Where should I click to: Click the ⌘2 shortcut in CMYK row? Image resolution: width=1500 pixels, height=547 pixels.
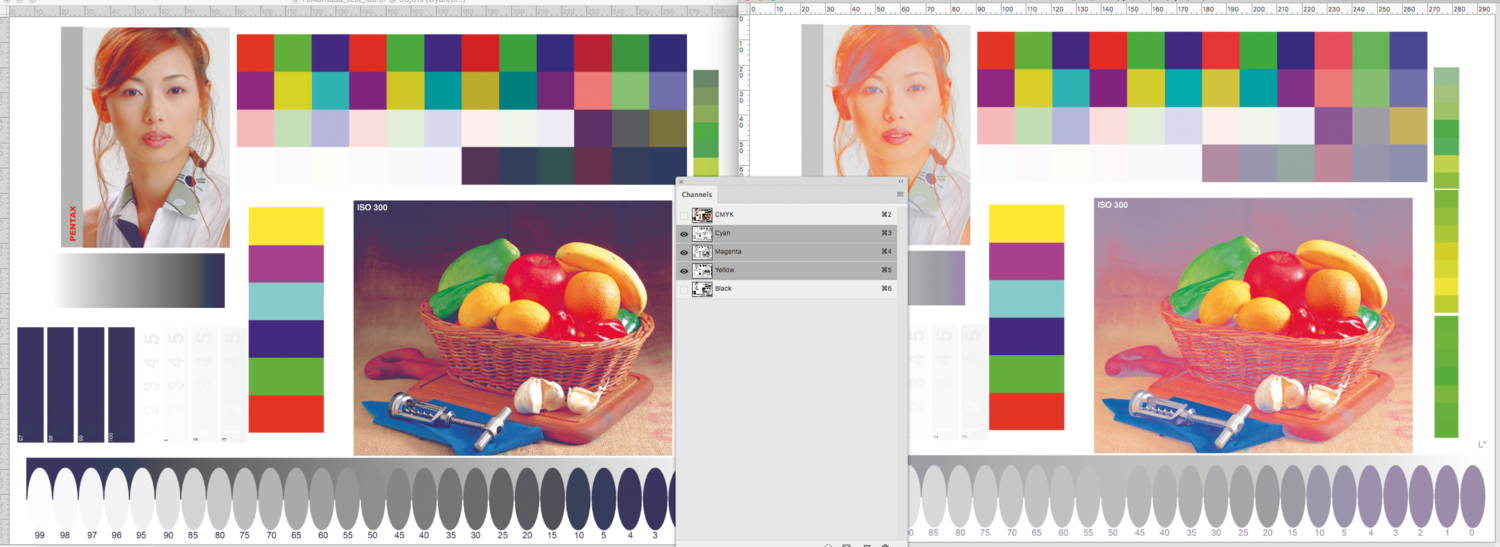click(x=886, y=215)
